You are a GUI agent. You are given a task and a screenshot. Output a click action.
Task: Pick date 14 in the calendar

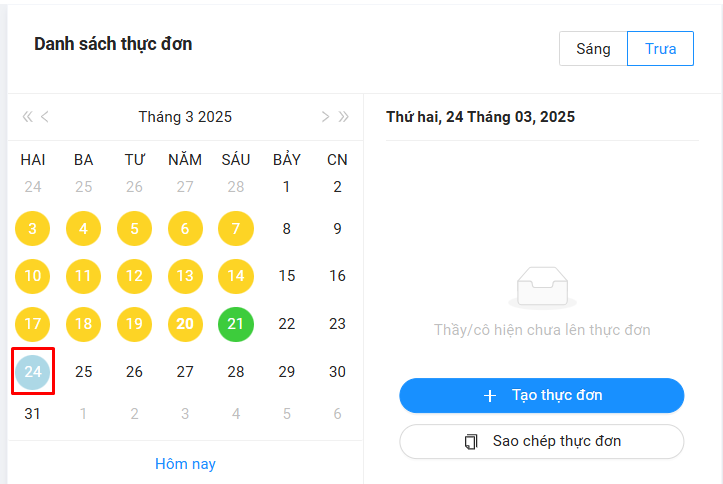coord(236,276)
